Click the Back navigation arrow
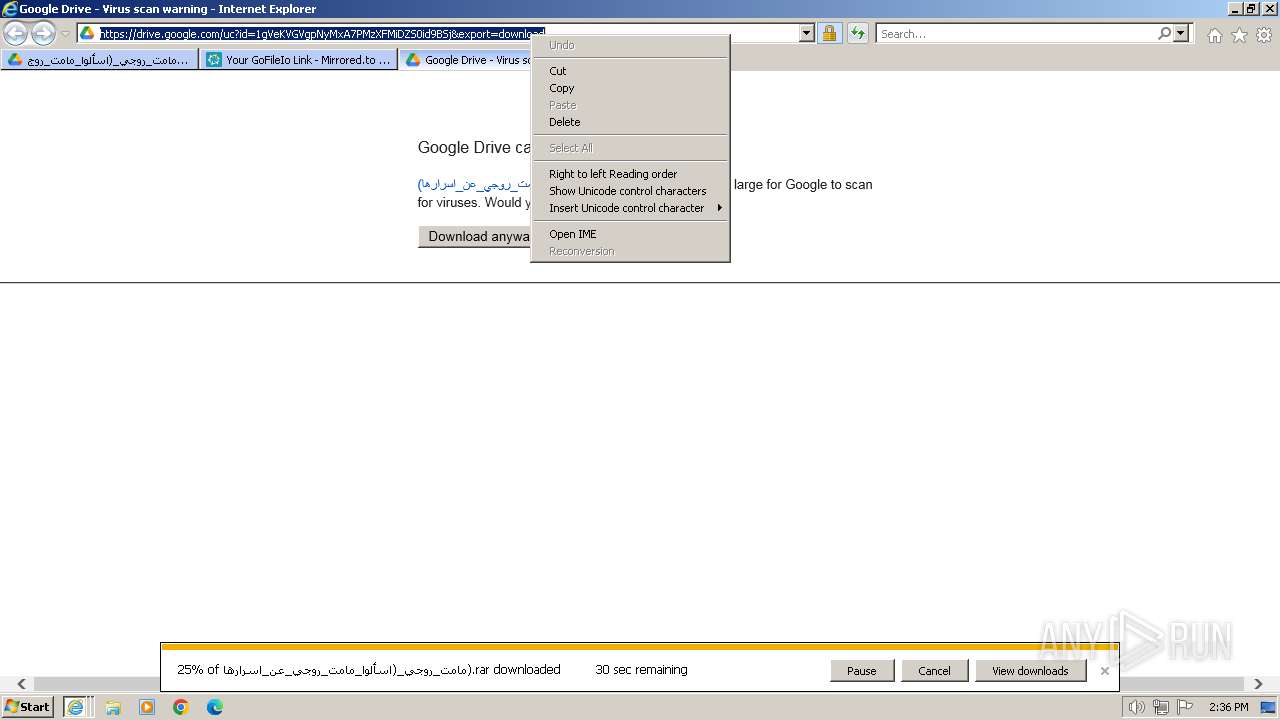The width and height of the screenshot is (1280, 720). coord(16,34)
